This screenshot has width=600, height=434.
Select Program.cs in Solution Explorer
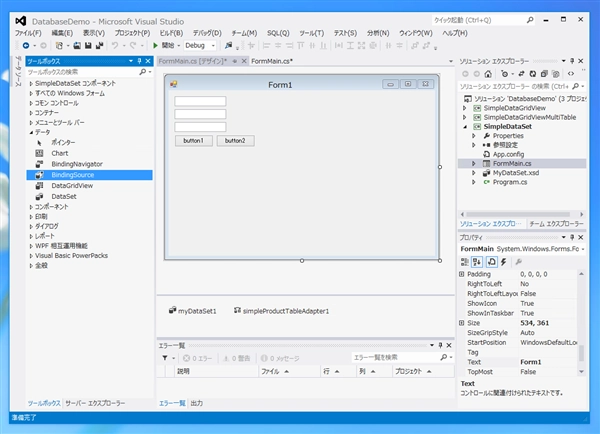tap(510, 182)
